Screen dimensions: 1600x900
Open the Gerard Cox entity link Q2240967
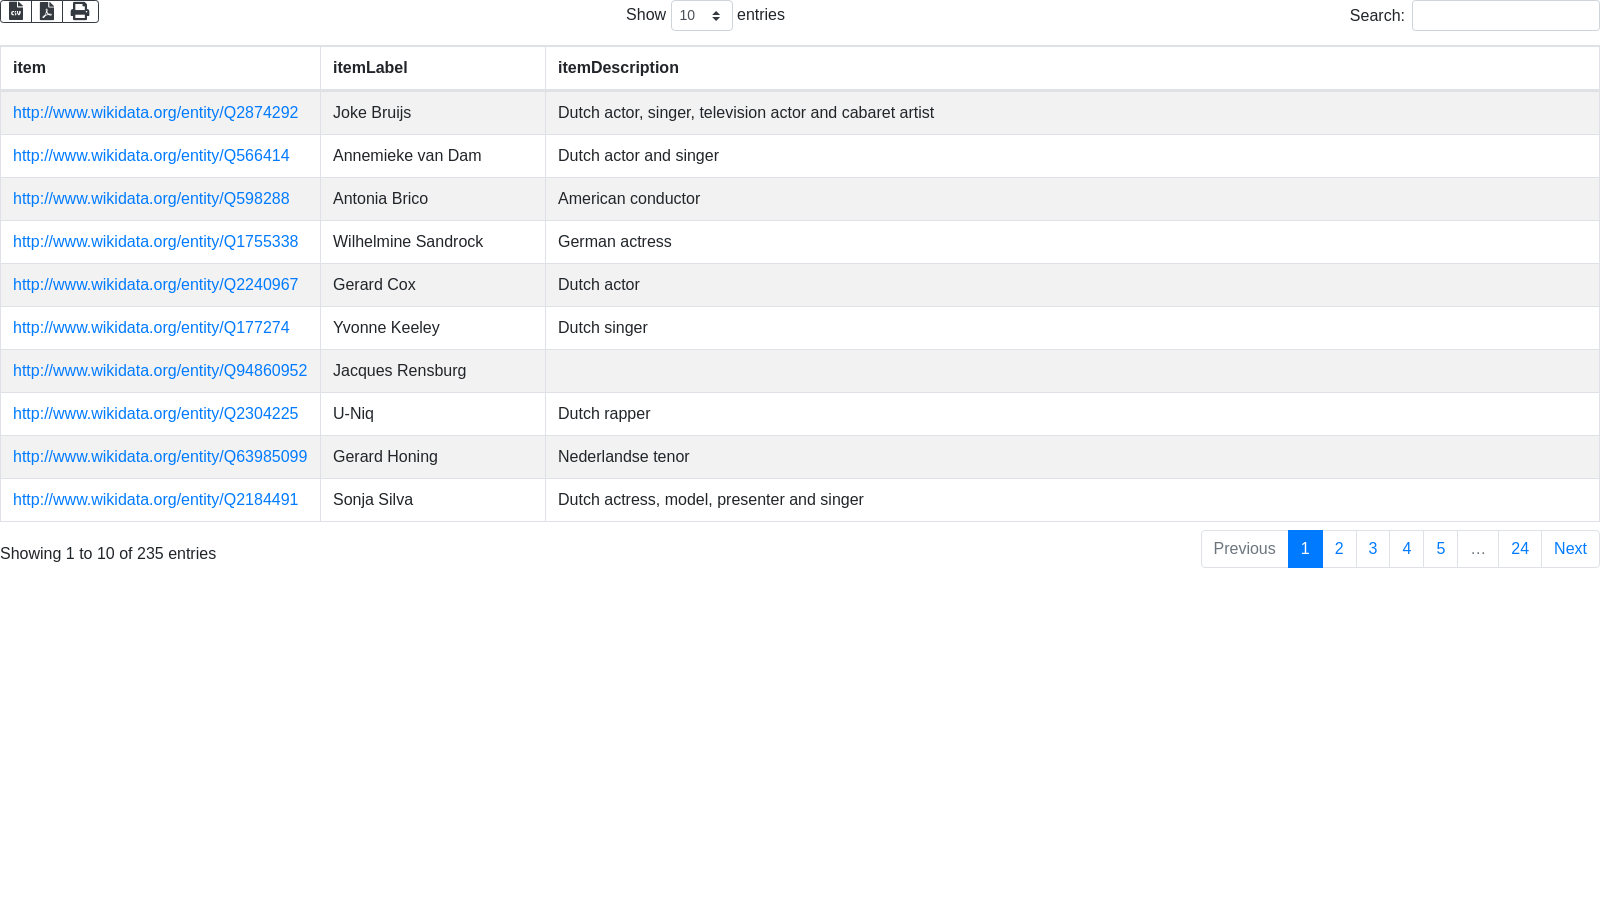[155, 285]
